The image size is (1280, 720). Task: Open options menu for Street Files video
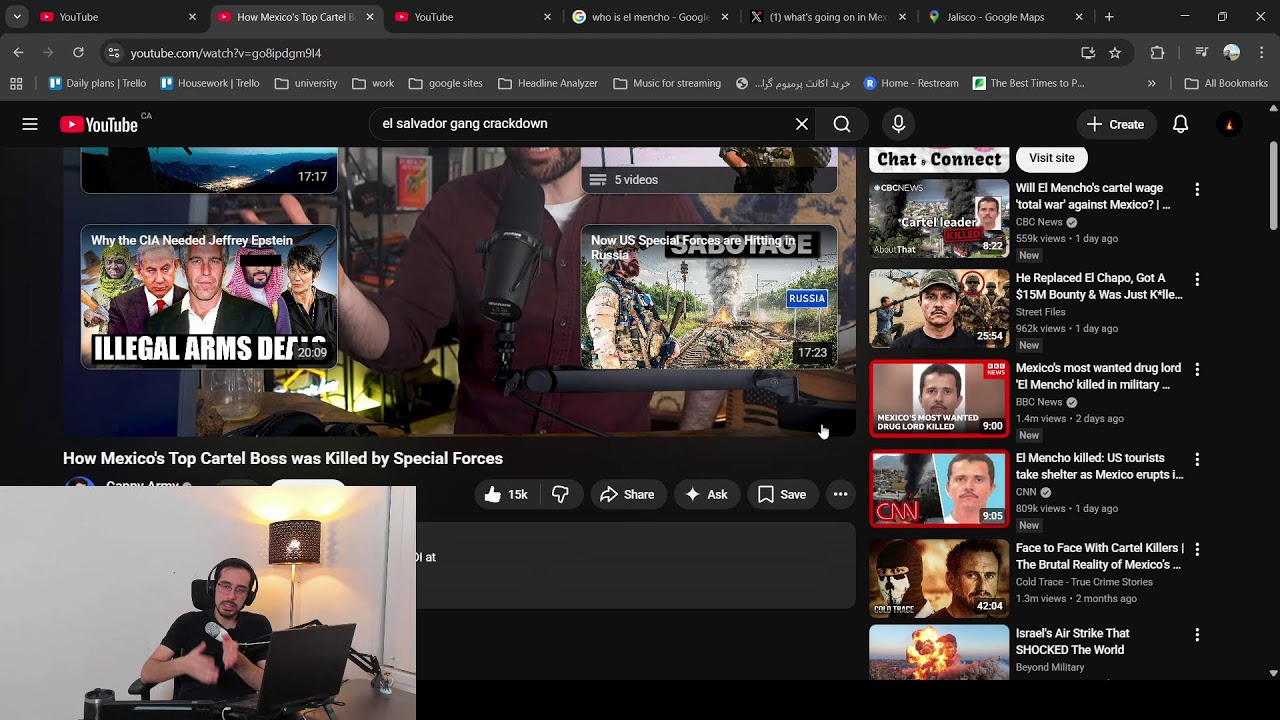coord(1197,280)
